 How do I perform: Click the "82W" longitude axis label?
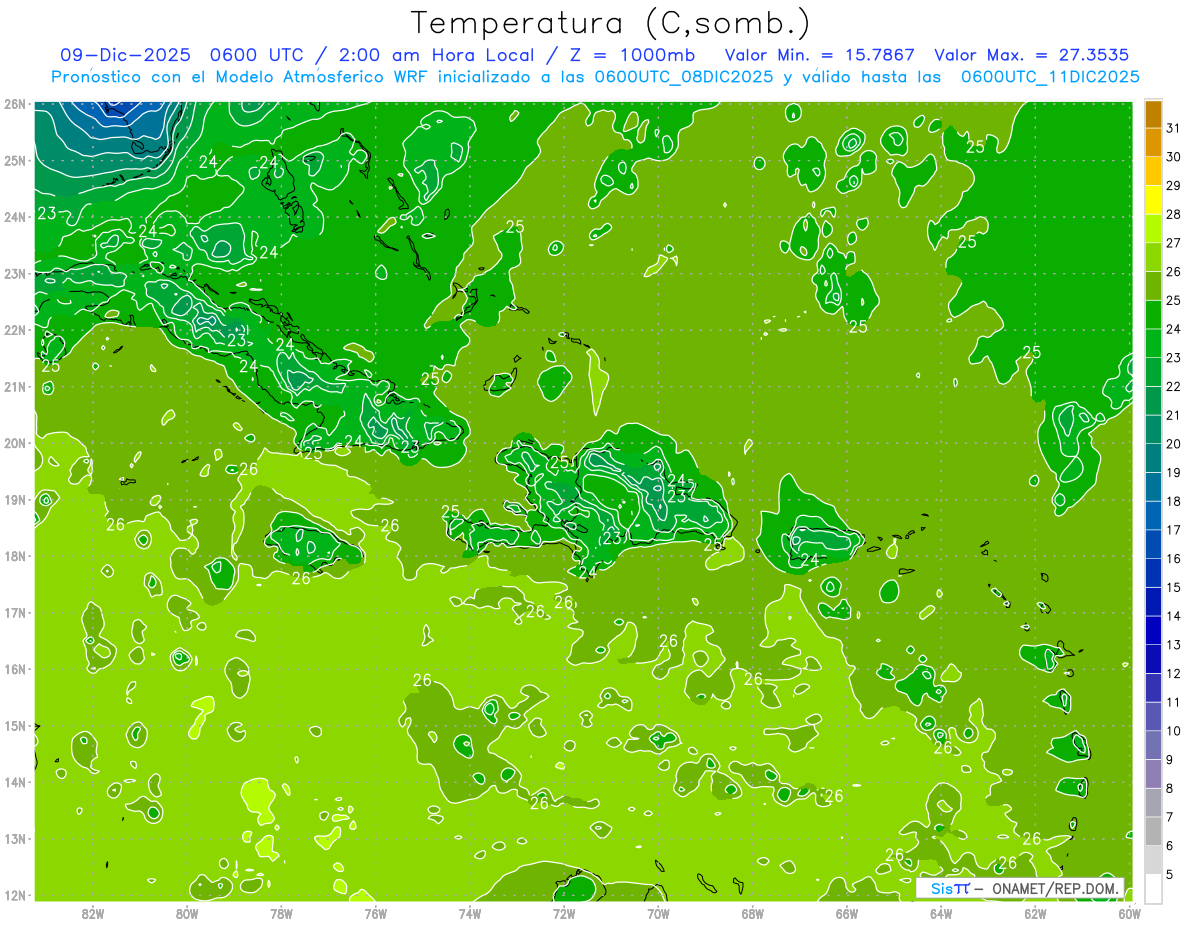click(x=93, y=913)
